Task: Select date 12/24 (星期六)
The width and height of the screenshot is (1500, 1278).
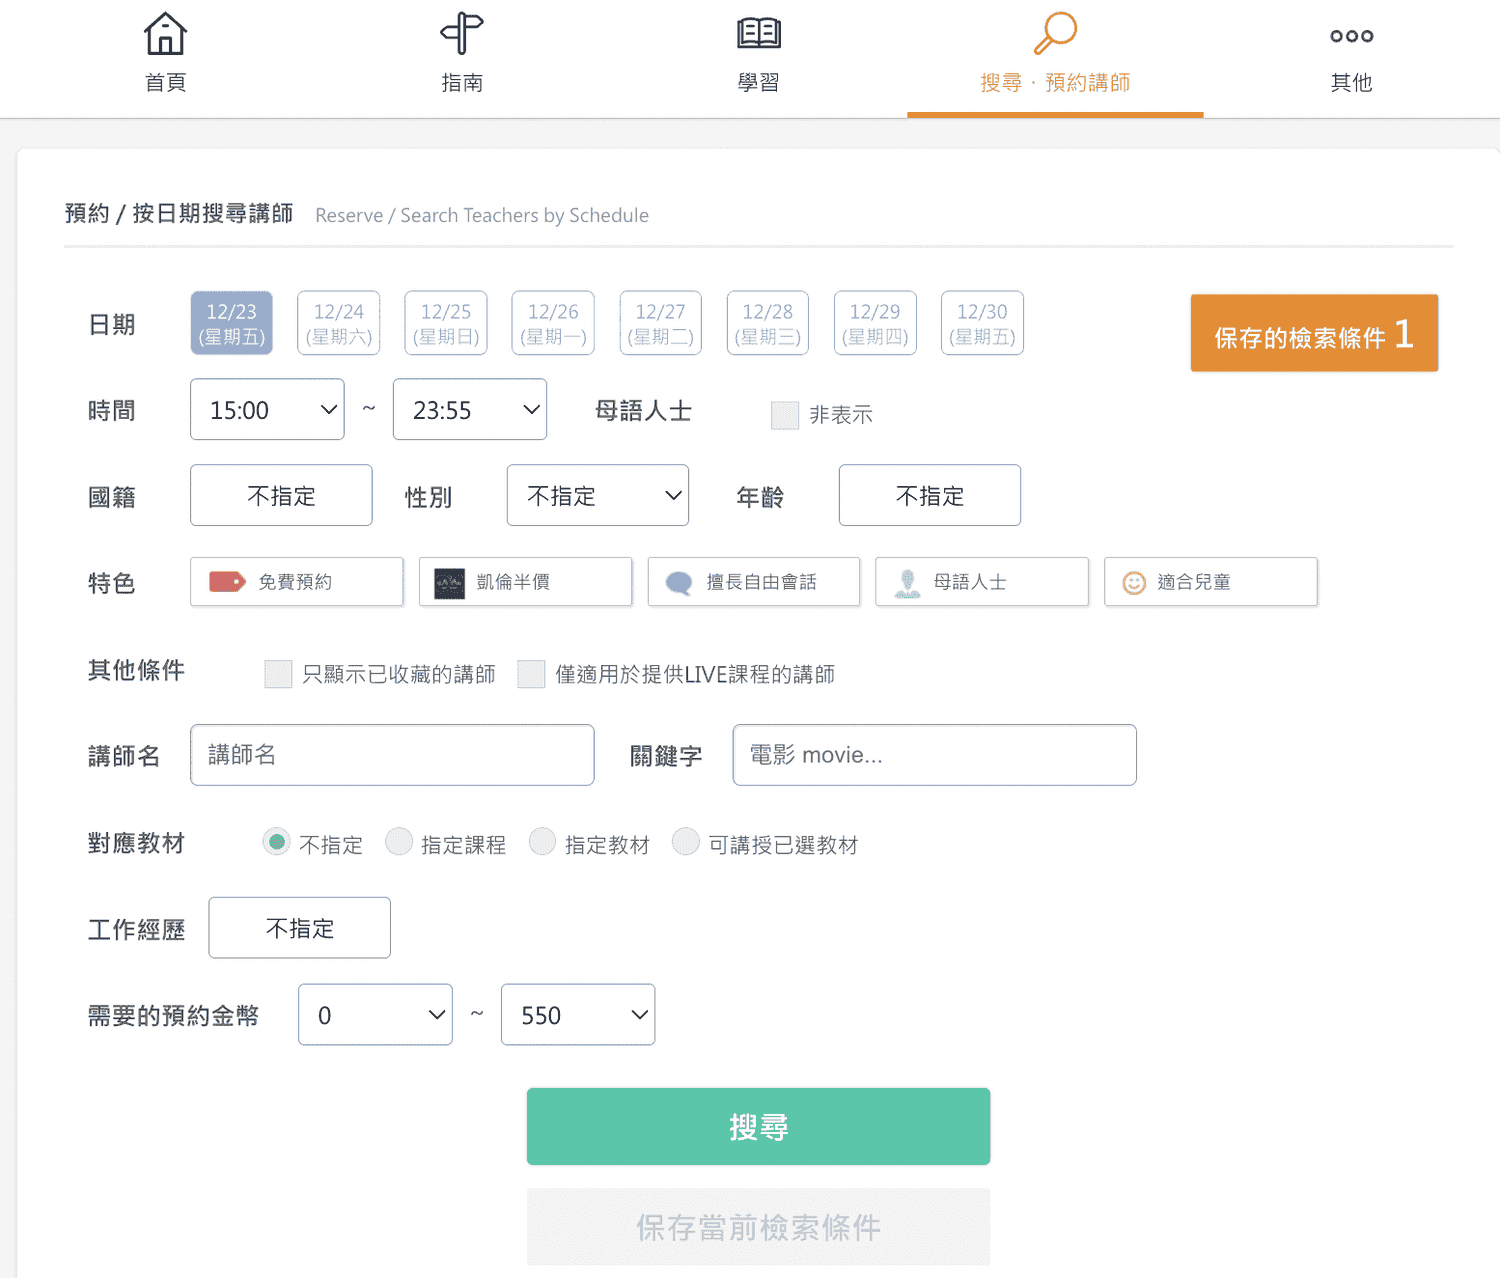Action: [x=339, y=323]
